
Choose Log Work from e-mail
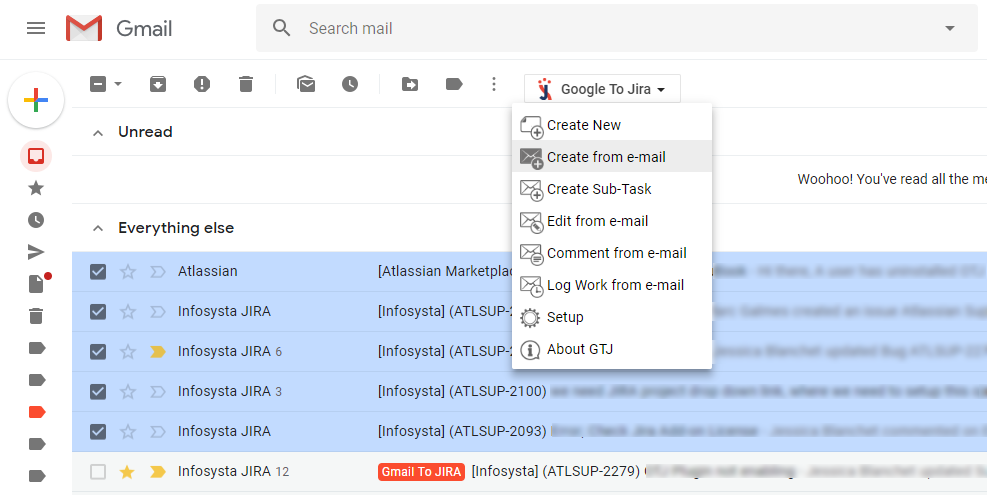tap(615, 285)
